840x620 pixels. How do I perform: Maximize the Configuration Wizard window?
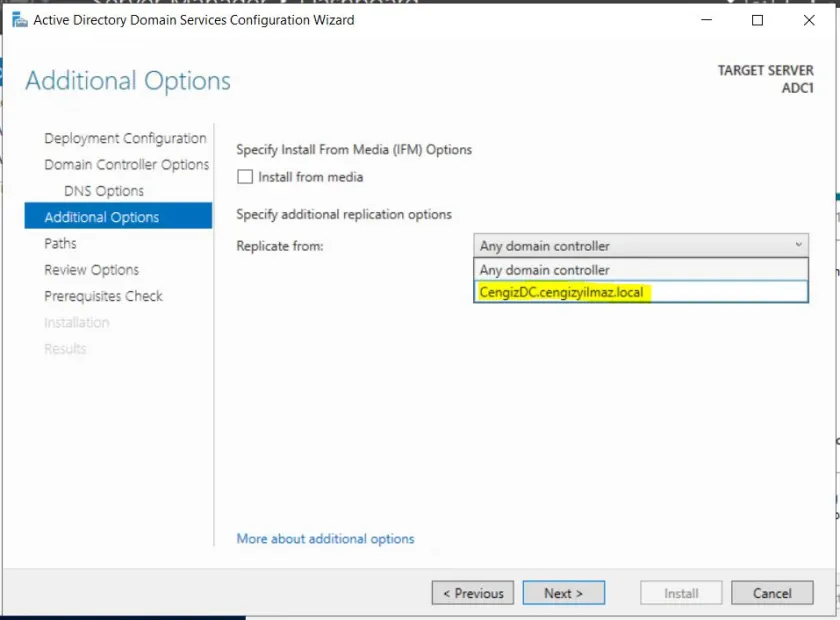coord(758,20)
